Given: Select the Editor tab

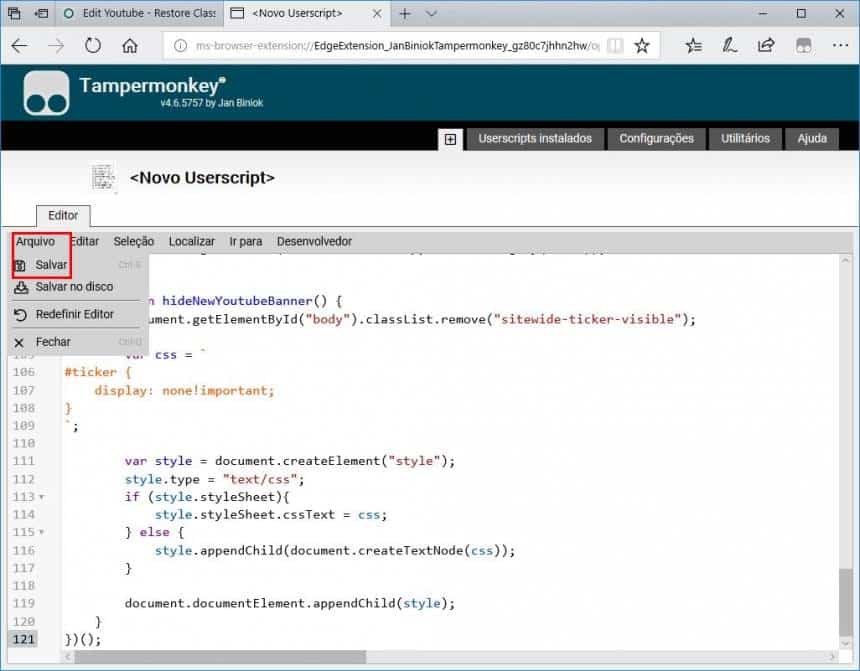Looking at the screenshot, I should coord(63,216).
